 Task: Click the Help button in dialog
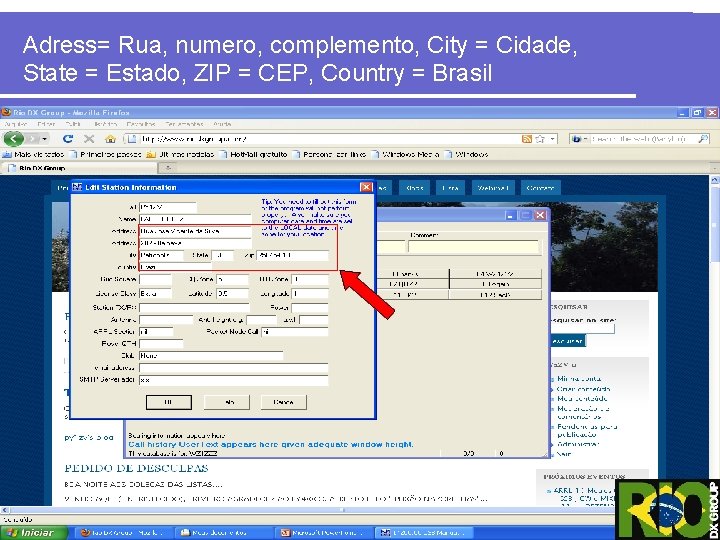coord(227,402)
